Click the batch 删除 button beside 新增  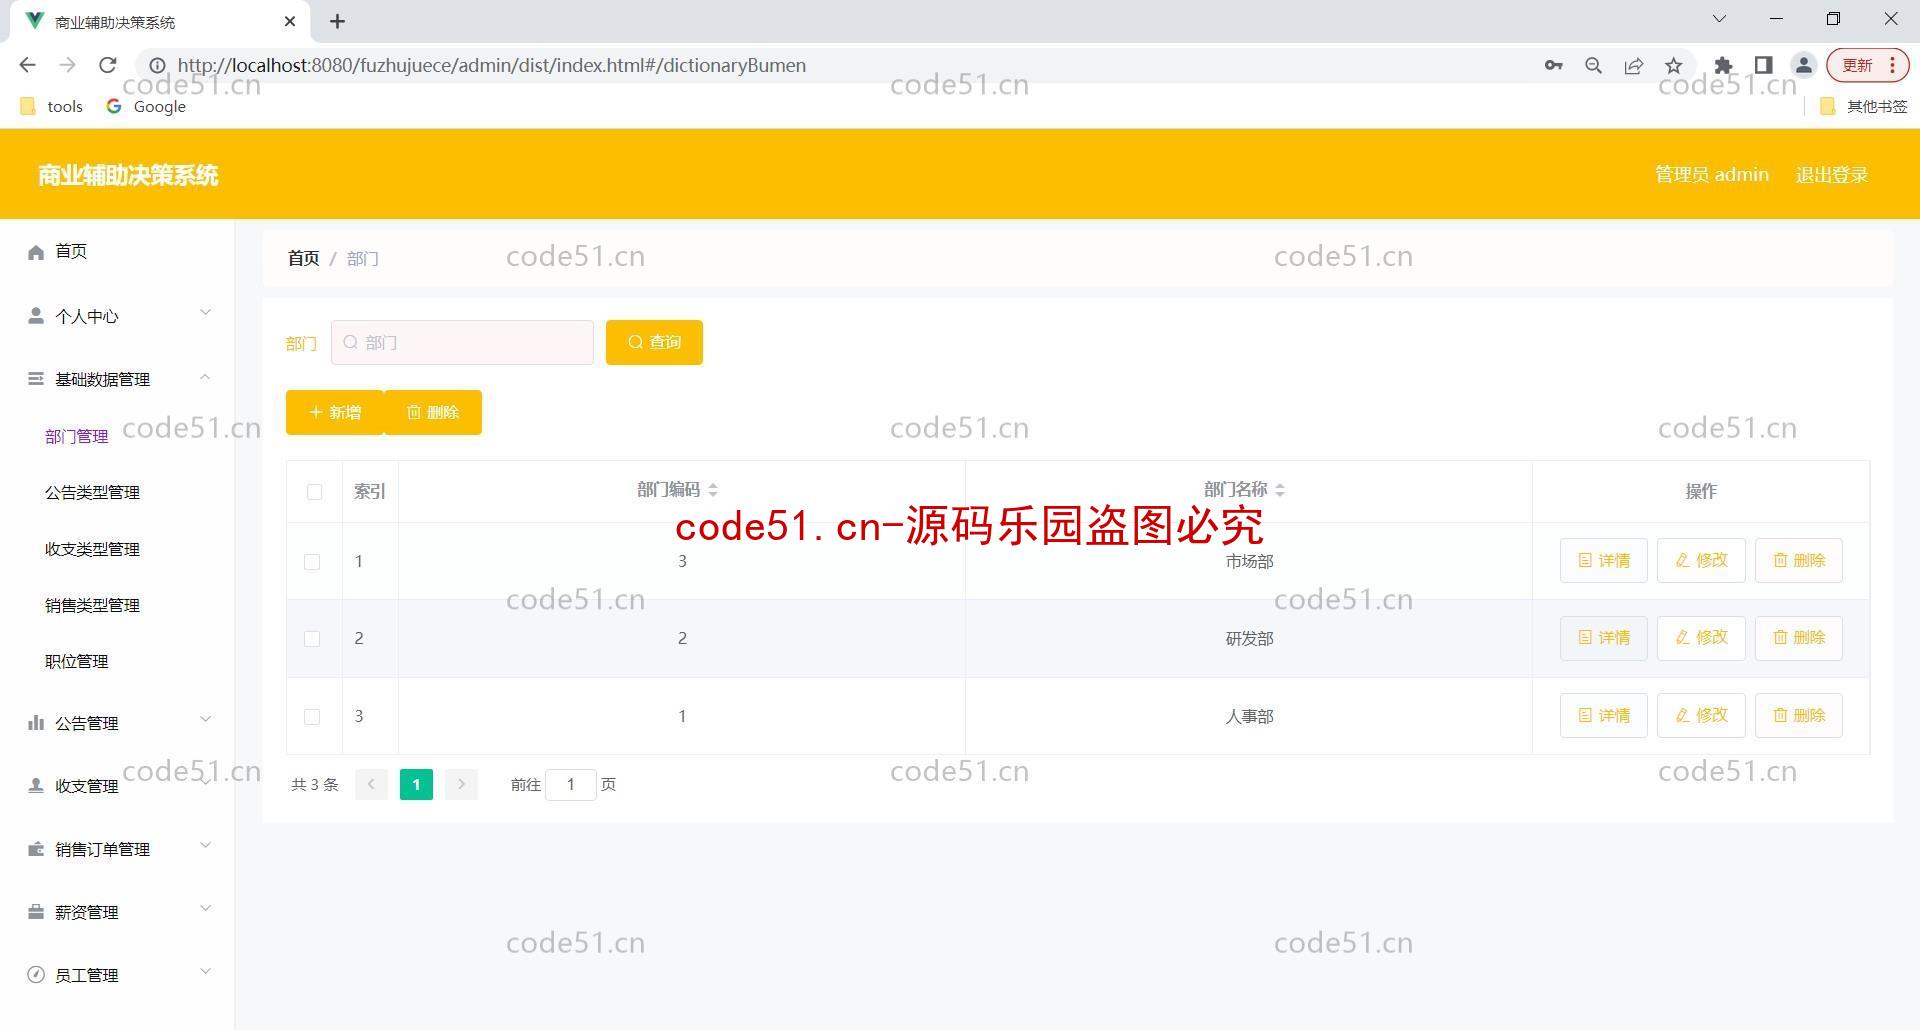[x=433, y=412]
